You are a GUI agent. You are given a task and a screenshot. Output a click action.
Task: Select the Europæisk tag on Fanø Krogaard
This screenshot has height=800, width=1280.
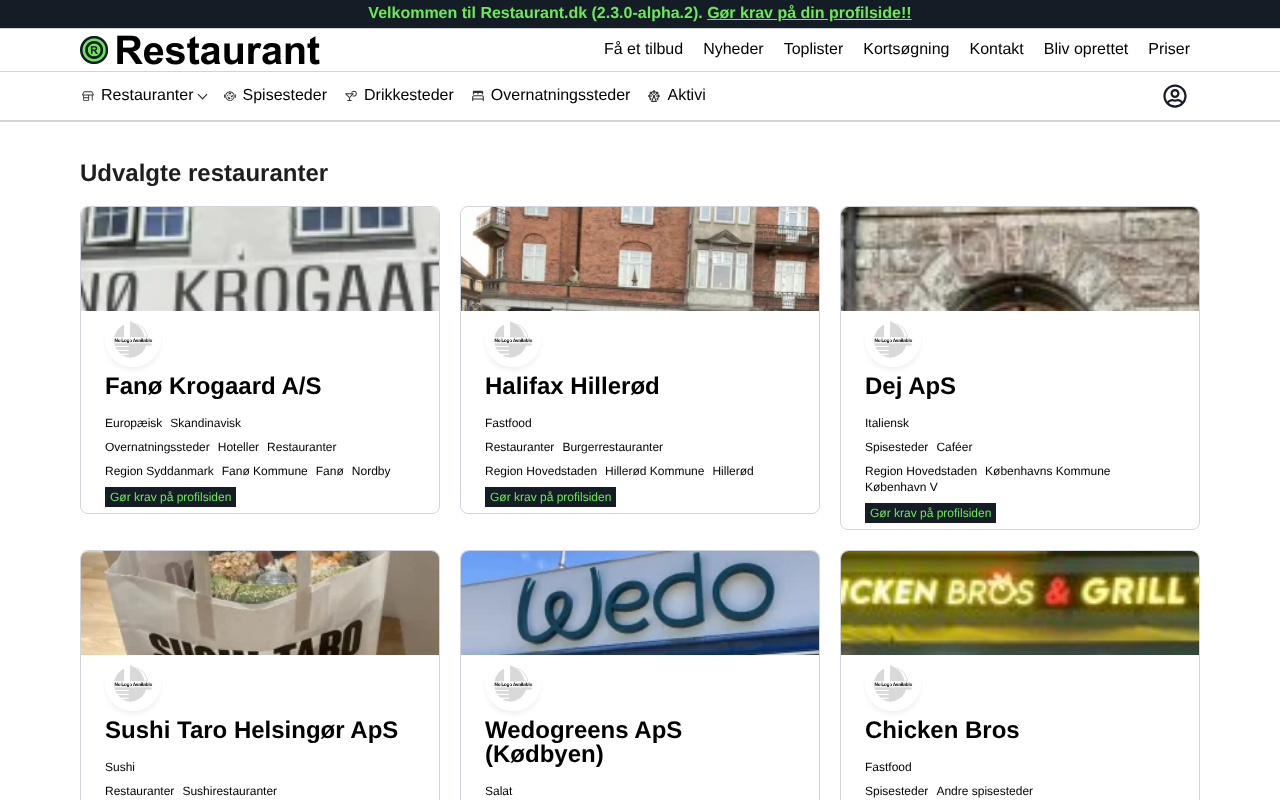click(133, 423)
